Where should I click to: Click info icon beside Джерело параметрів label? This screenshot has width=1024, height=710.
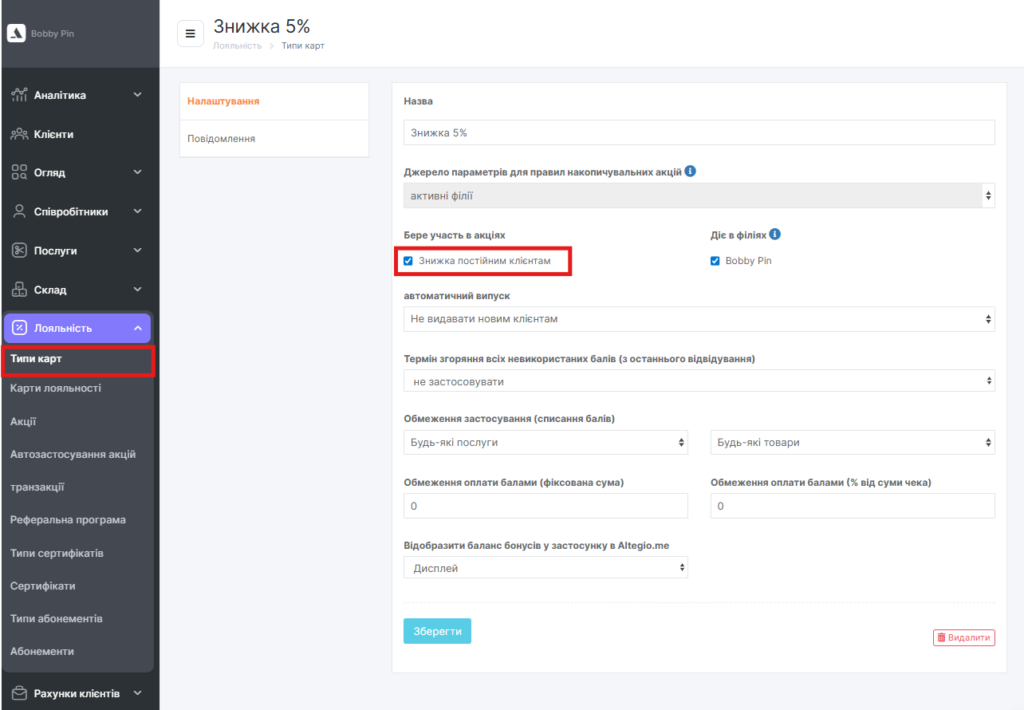(x=691, y=171)
